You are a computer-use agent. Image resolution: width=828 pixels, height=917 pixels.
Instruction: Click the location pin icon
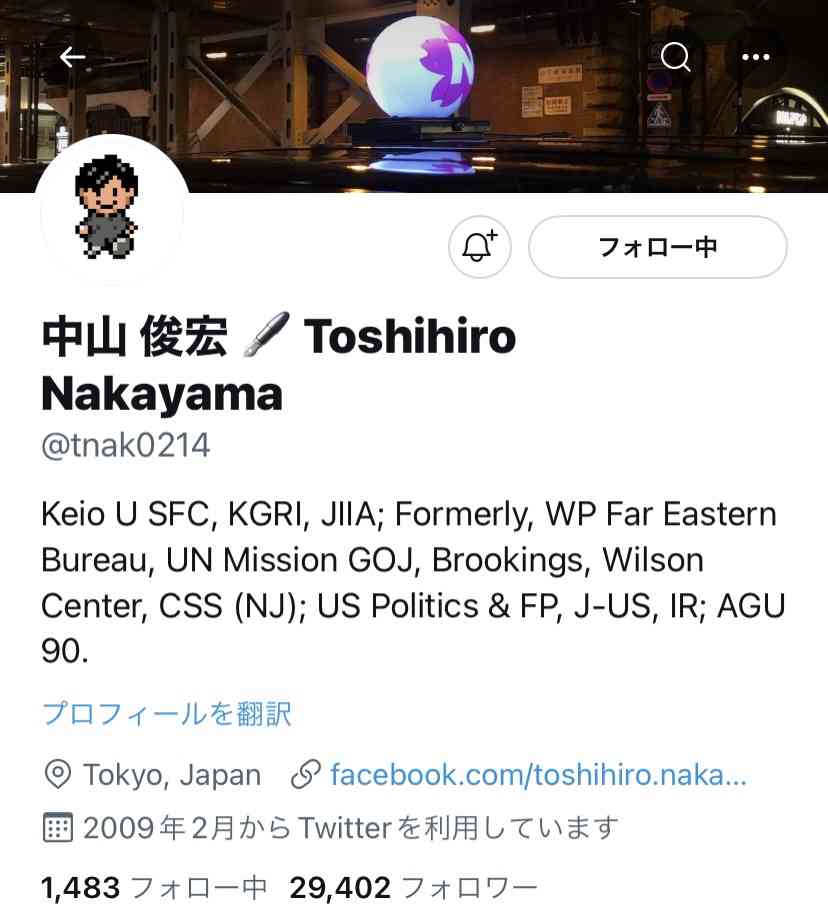pos(57,775)
